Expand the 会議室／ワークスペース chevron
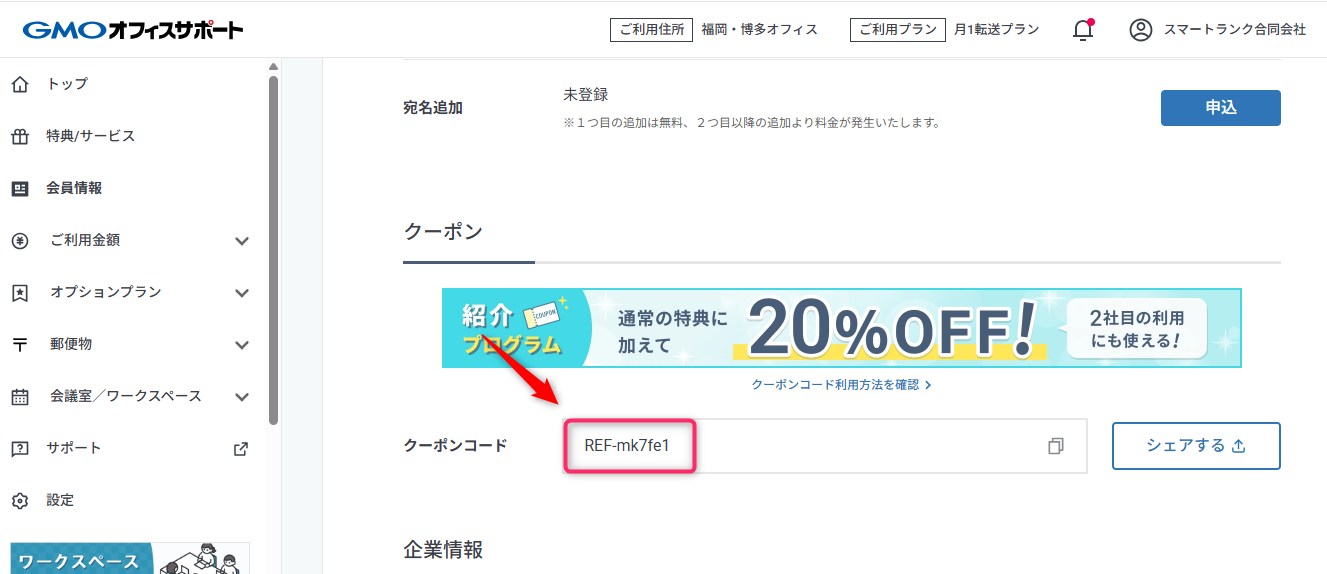The height and width of the screenshot is (574, 1327). (241, 397)
